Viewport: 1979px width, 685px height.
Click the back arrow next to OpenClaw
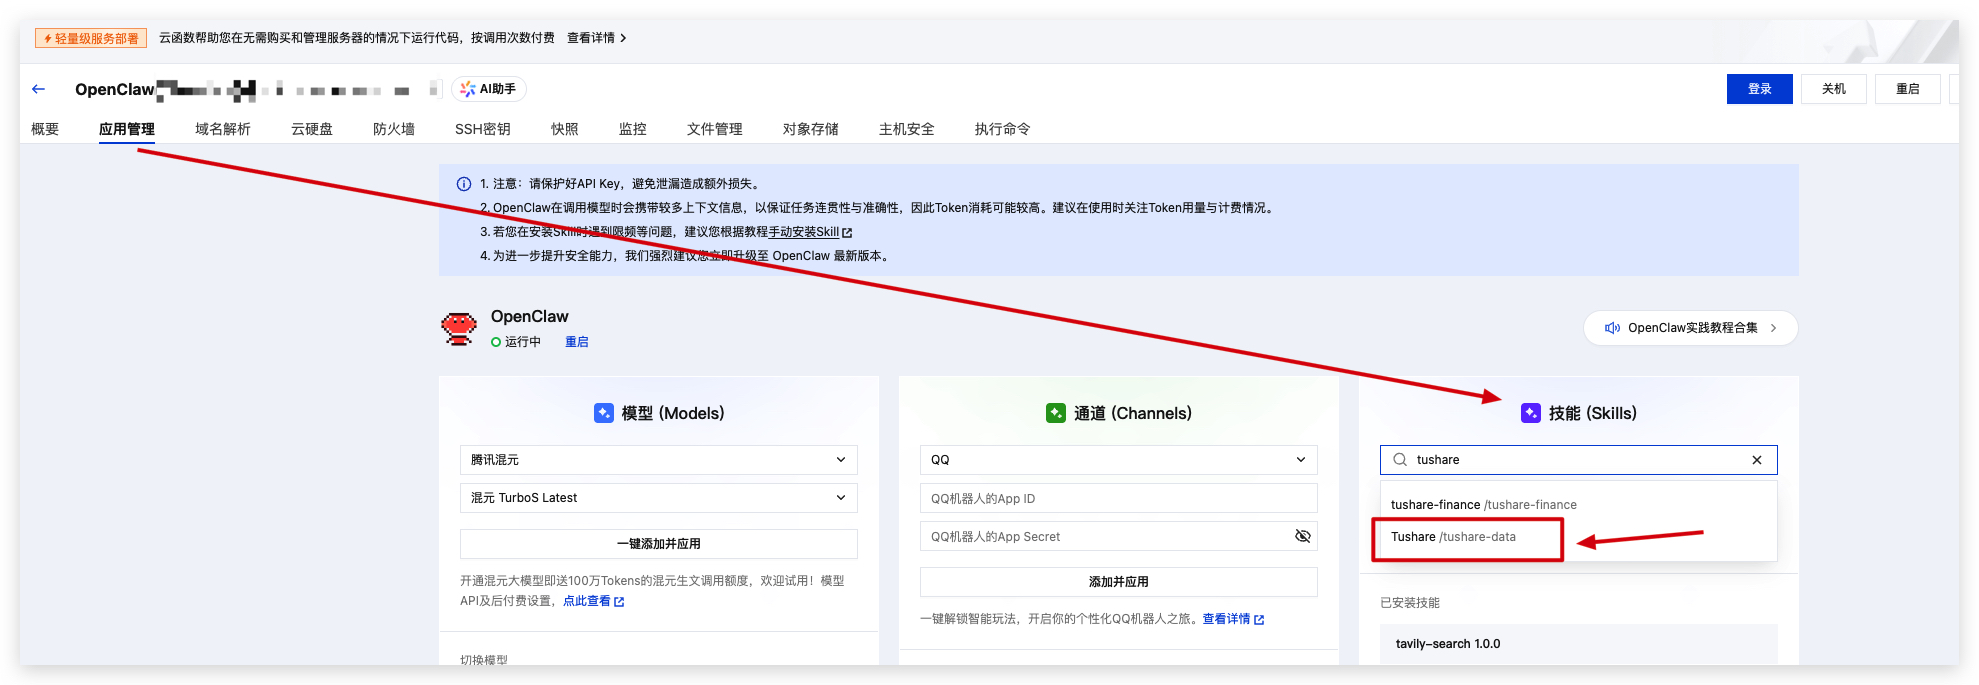coord(39,89)
